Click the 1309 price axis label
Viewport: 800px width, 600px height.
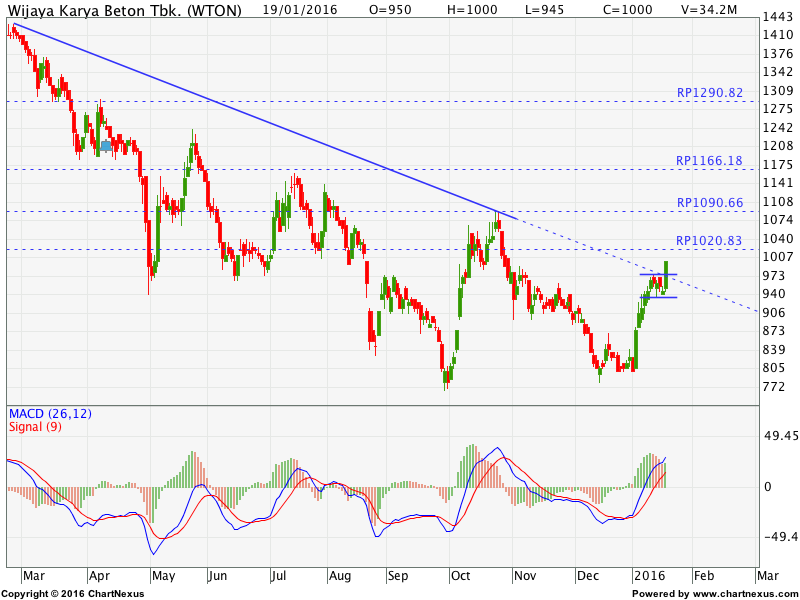[x=778, y=90]
